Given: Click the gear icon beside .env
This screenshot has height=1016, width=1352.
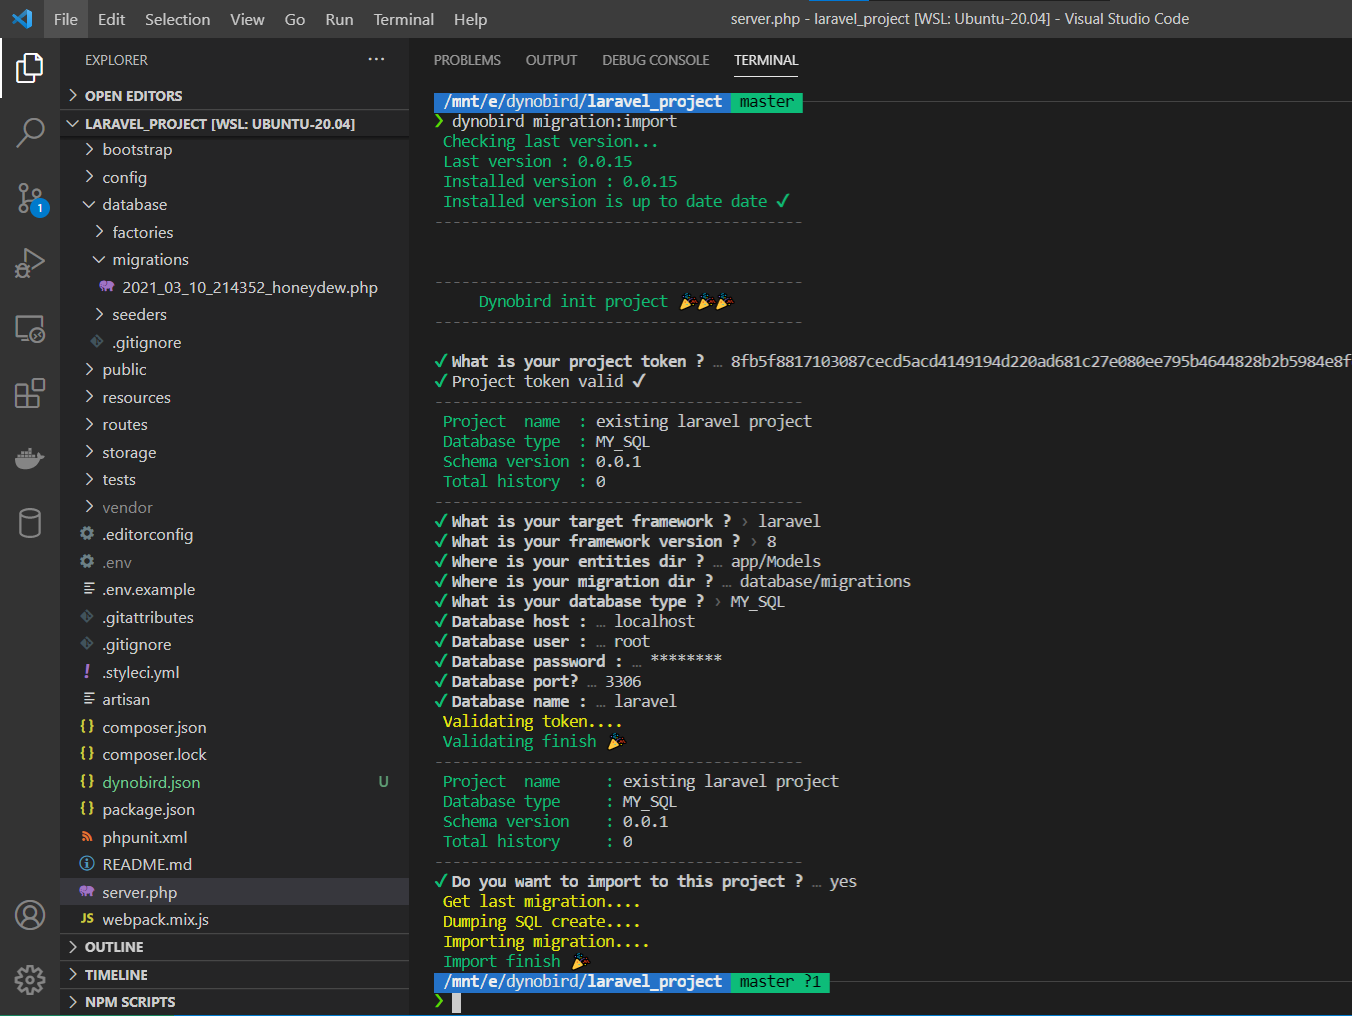Looking at the screenshot, I should point(87,562).
